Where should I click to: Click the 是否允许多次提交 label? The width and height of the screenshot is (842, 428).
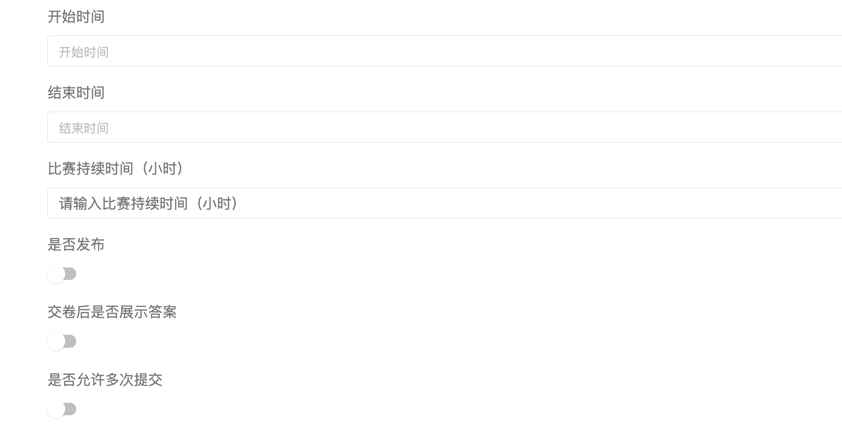click(x=105, y=380)
